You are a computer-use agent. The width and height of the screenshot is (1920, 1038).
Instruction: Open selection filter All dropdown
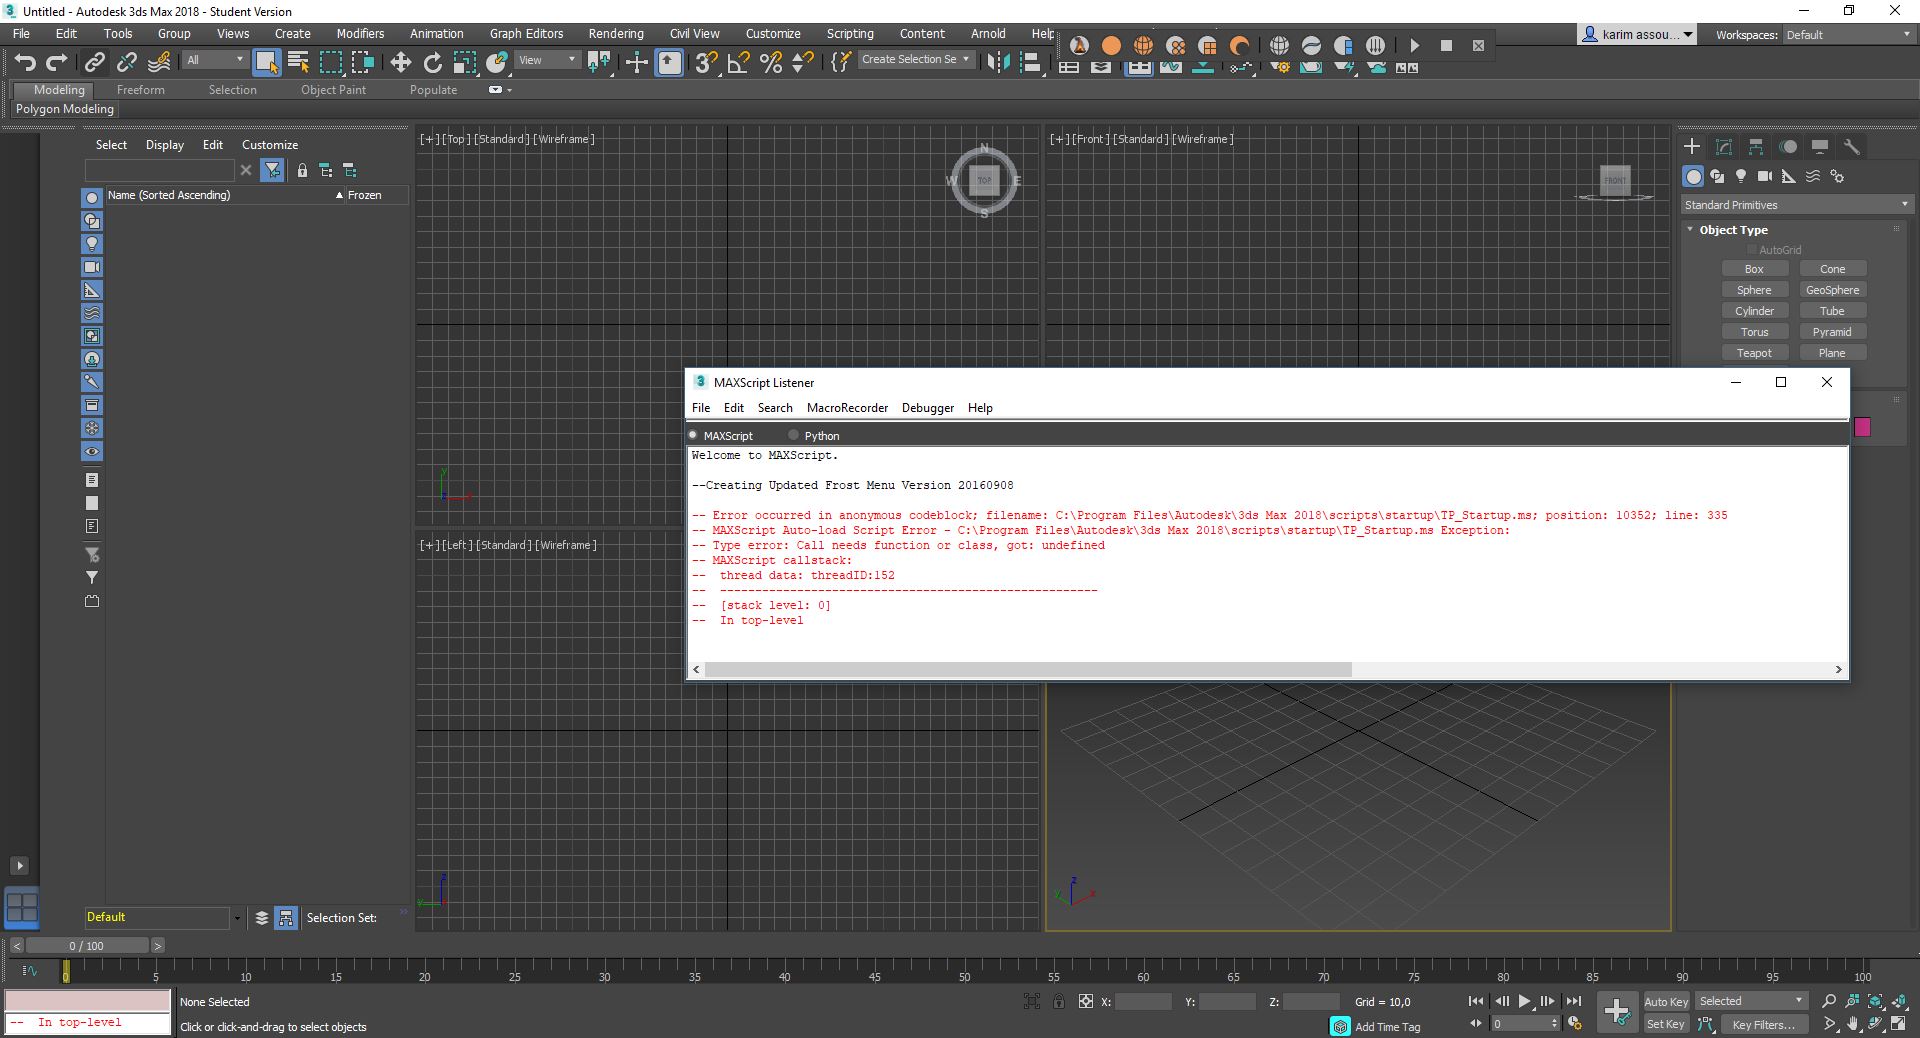(x=215, y=60)
